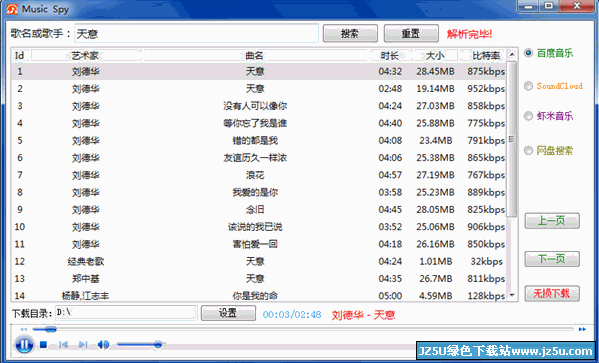Go to next page with 下一页
The height and width of the screenshot is (363, 599).
pyautogui.click(x=552, y=259)
